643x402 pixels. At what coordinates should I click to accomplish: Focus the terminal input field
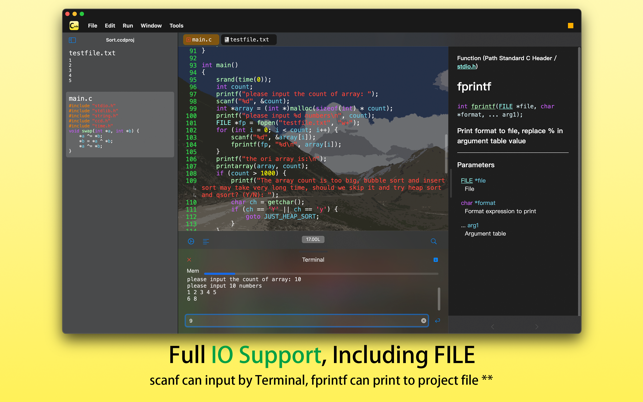pyautogui.click(x=307, y=320)
